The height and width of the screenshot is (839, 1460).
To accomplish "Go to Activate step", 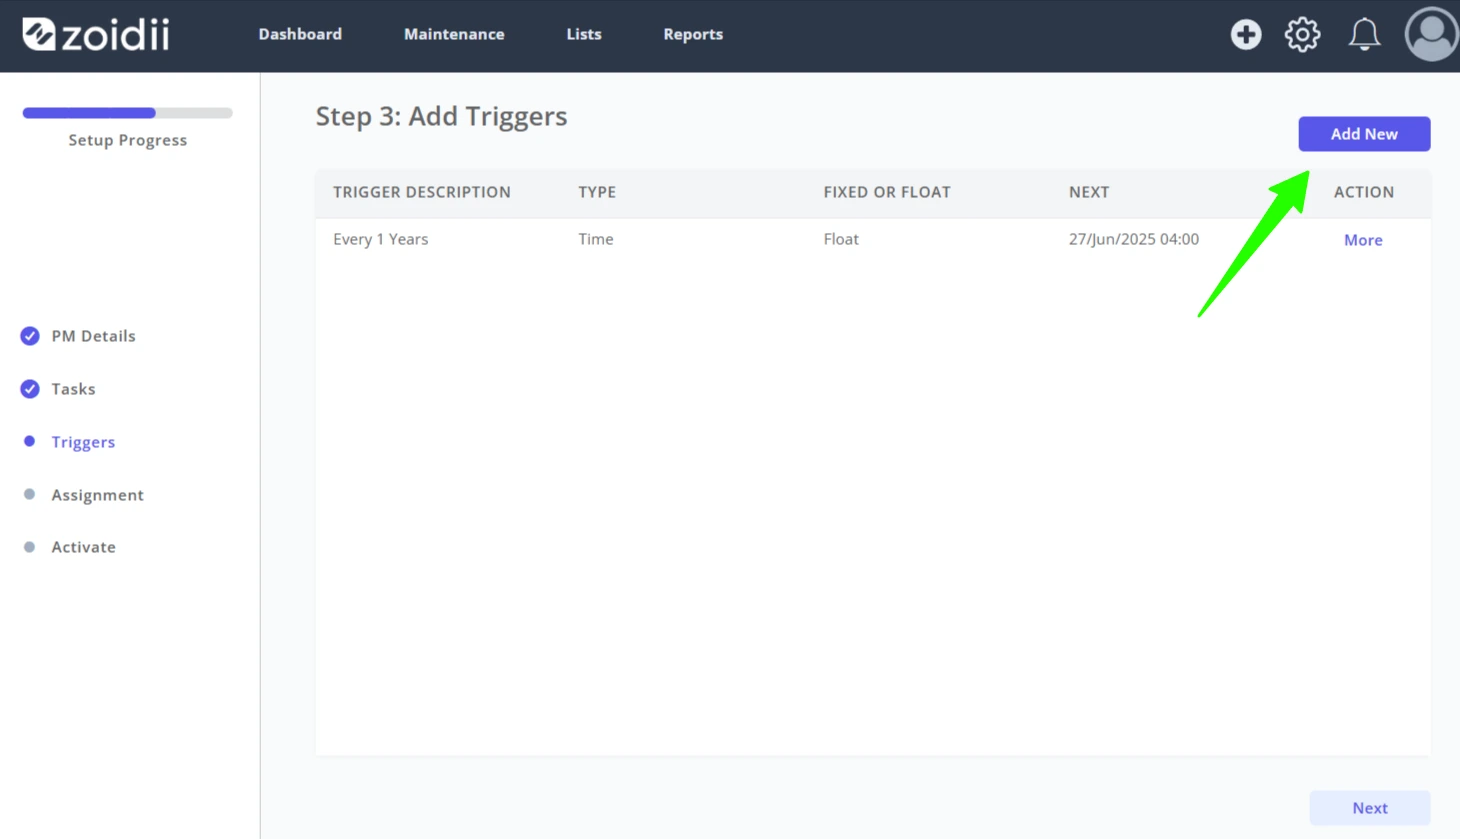I will (x=83, y=547).
